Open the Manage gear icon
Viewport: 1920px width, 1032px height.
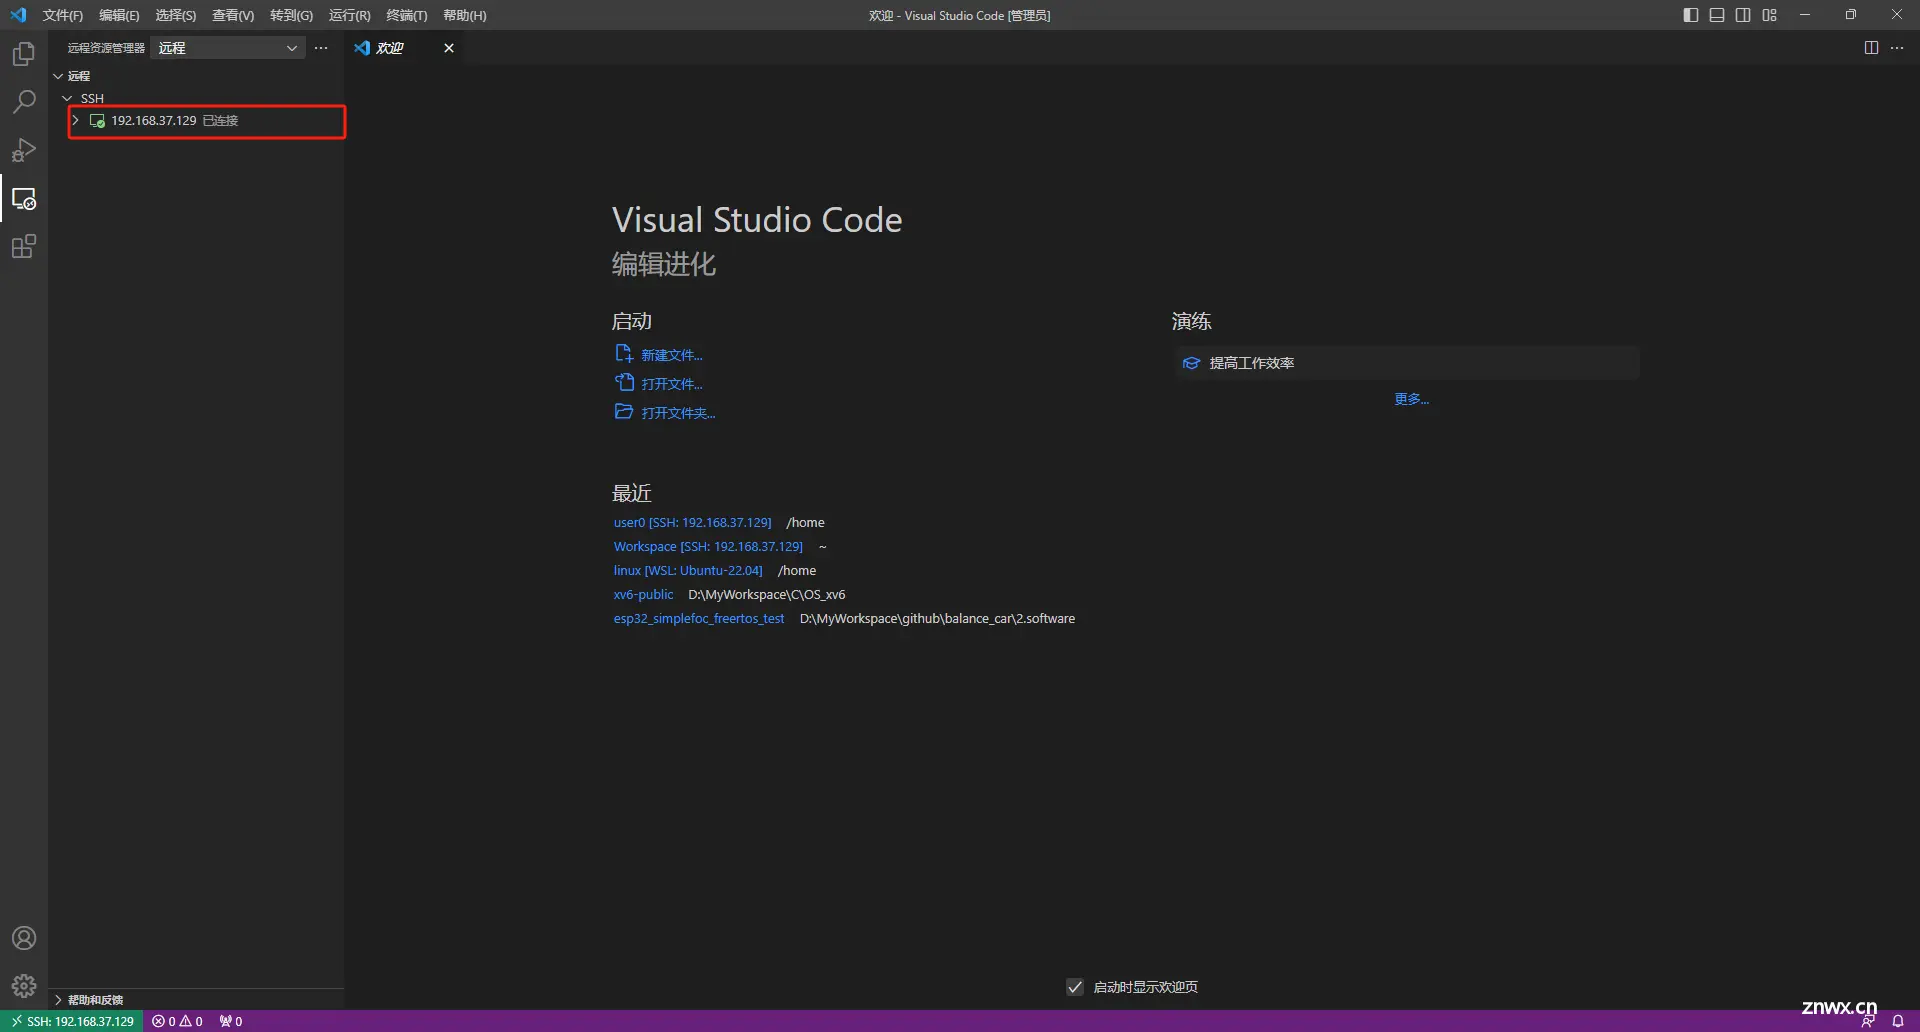coord(24,986)
